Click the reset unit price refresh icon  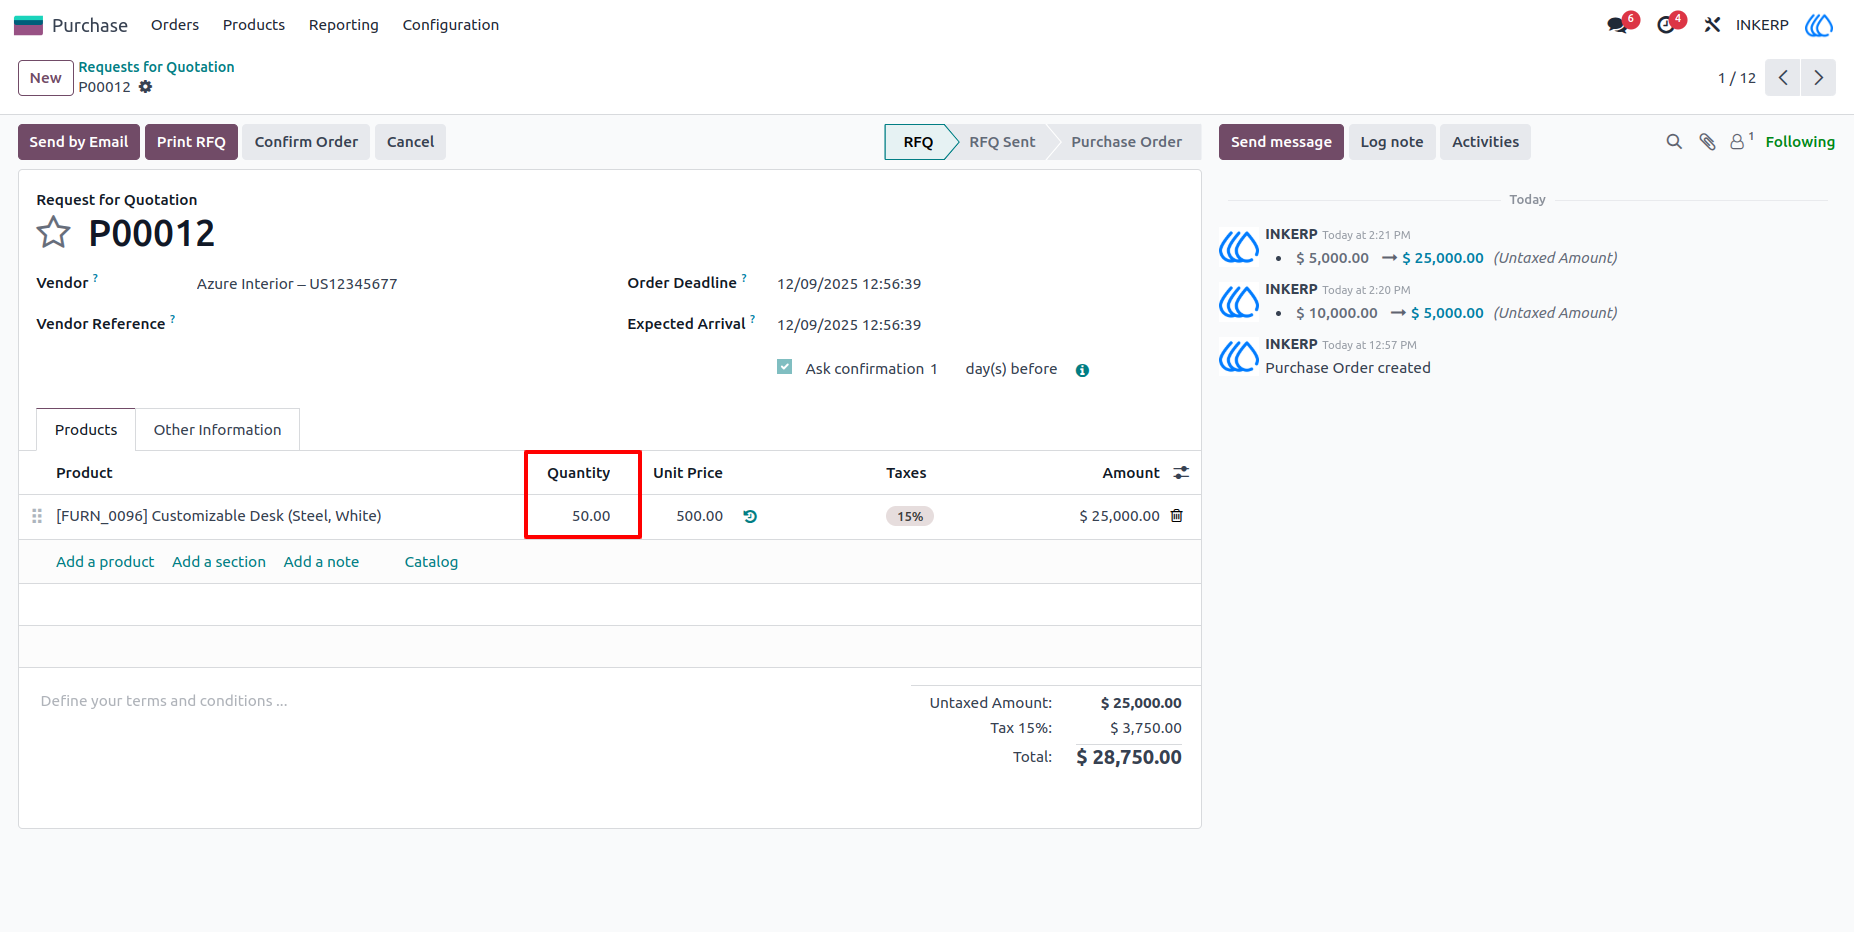(750, 516)
